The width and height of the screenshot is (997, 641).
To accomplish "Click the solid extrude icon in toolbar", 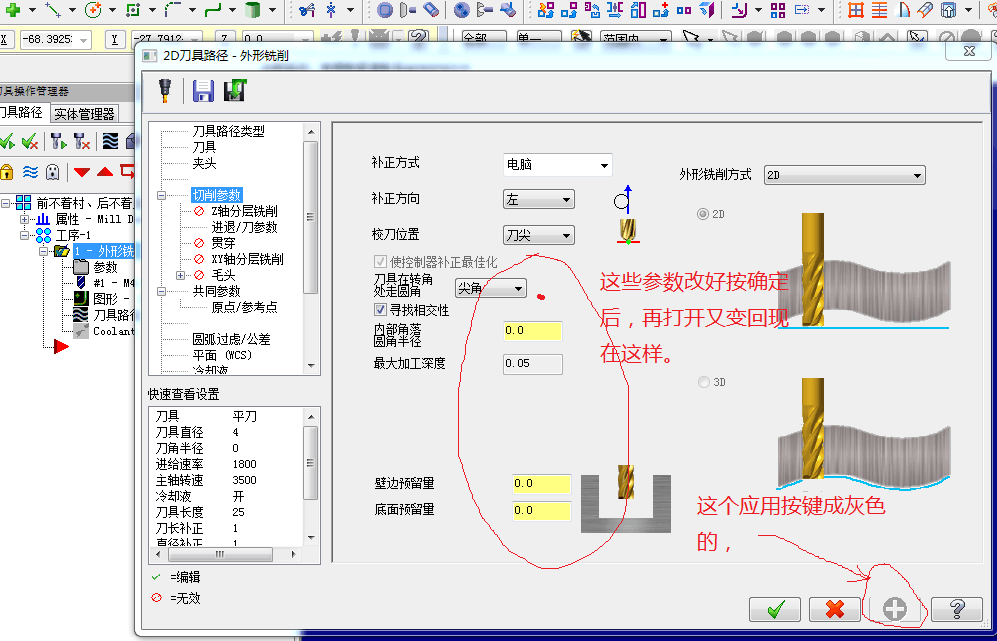I will click(x=385, y=10).
